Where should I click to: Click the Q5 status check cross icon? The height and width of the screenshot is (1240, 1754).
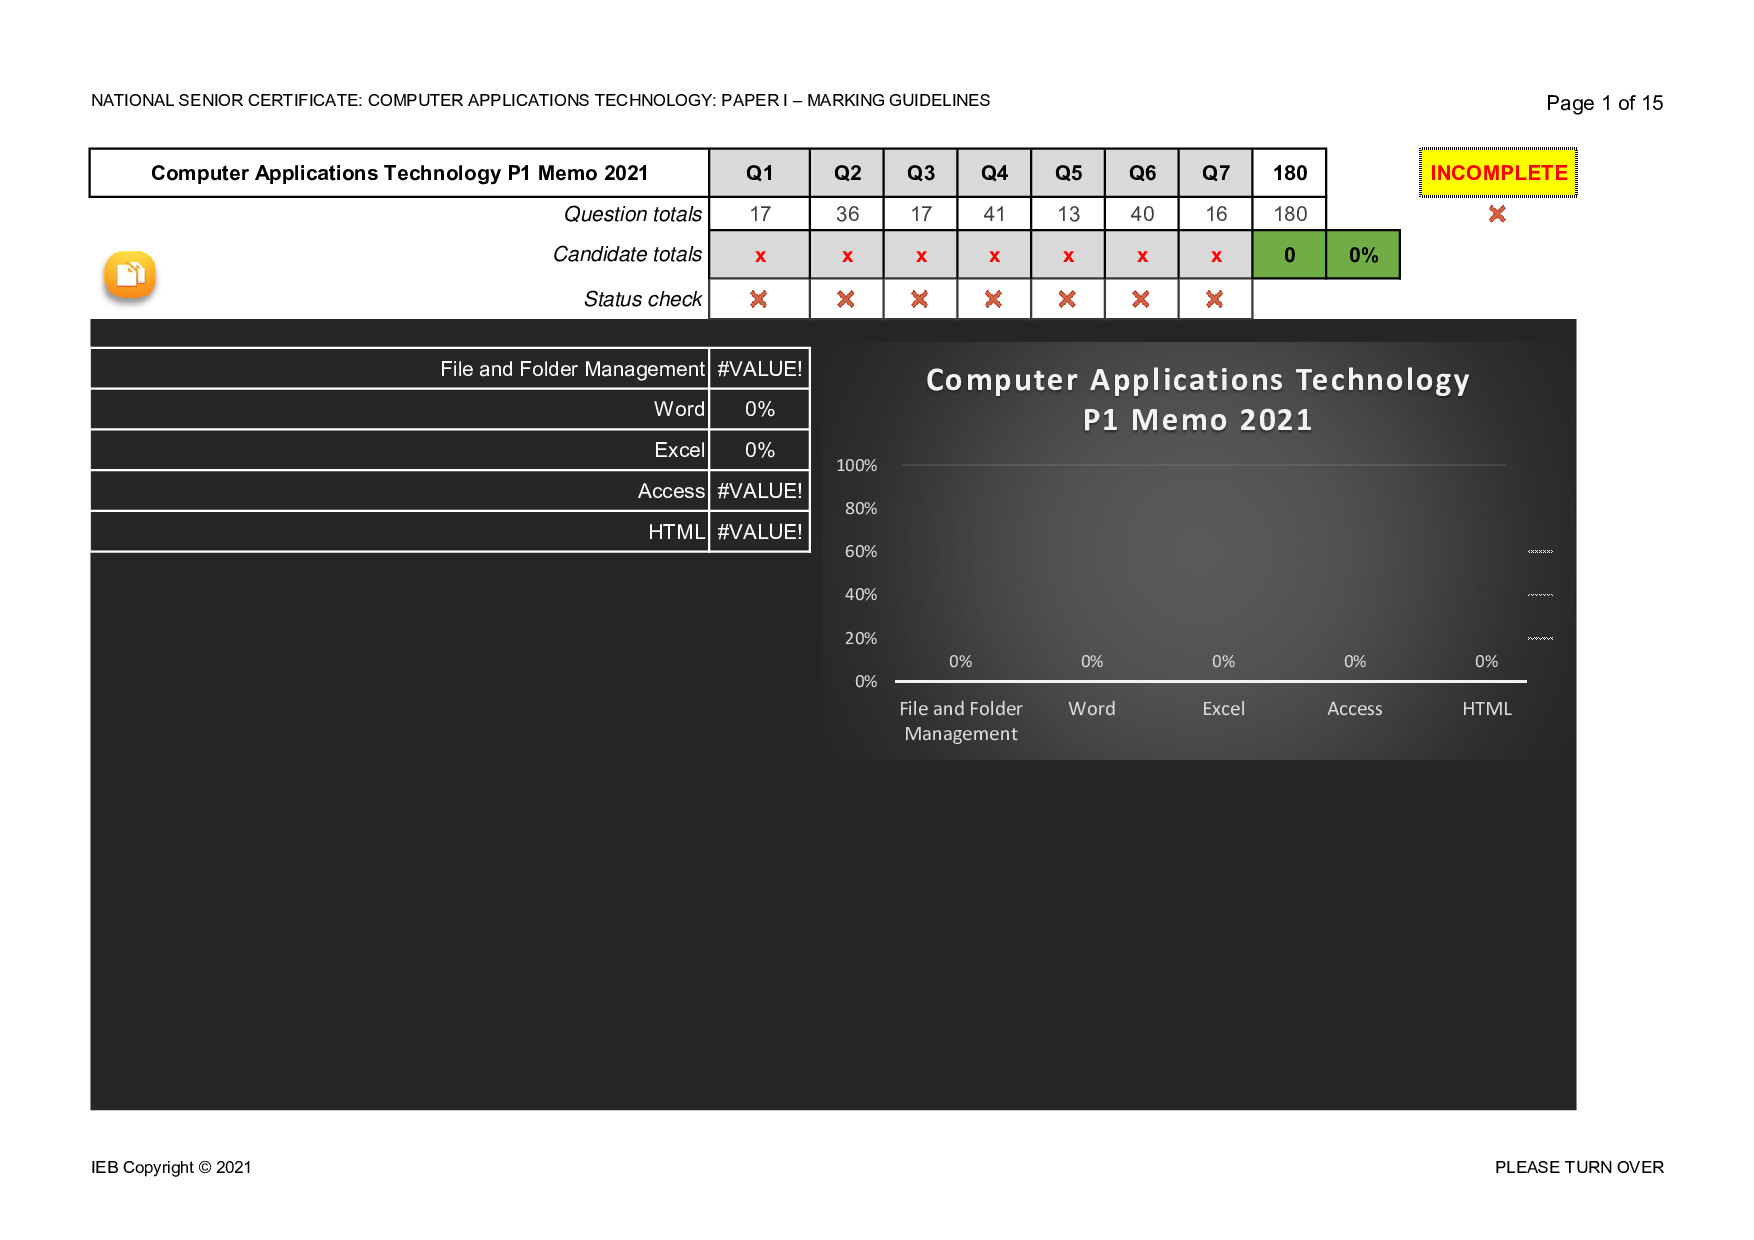point(1067,299)
